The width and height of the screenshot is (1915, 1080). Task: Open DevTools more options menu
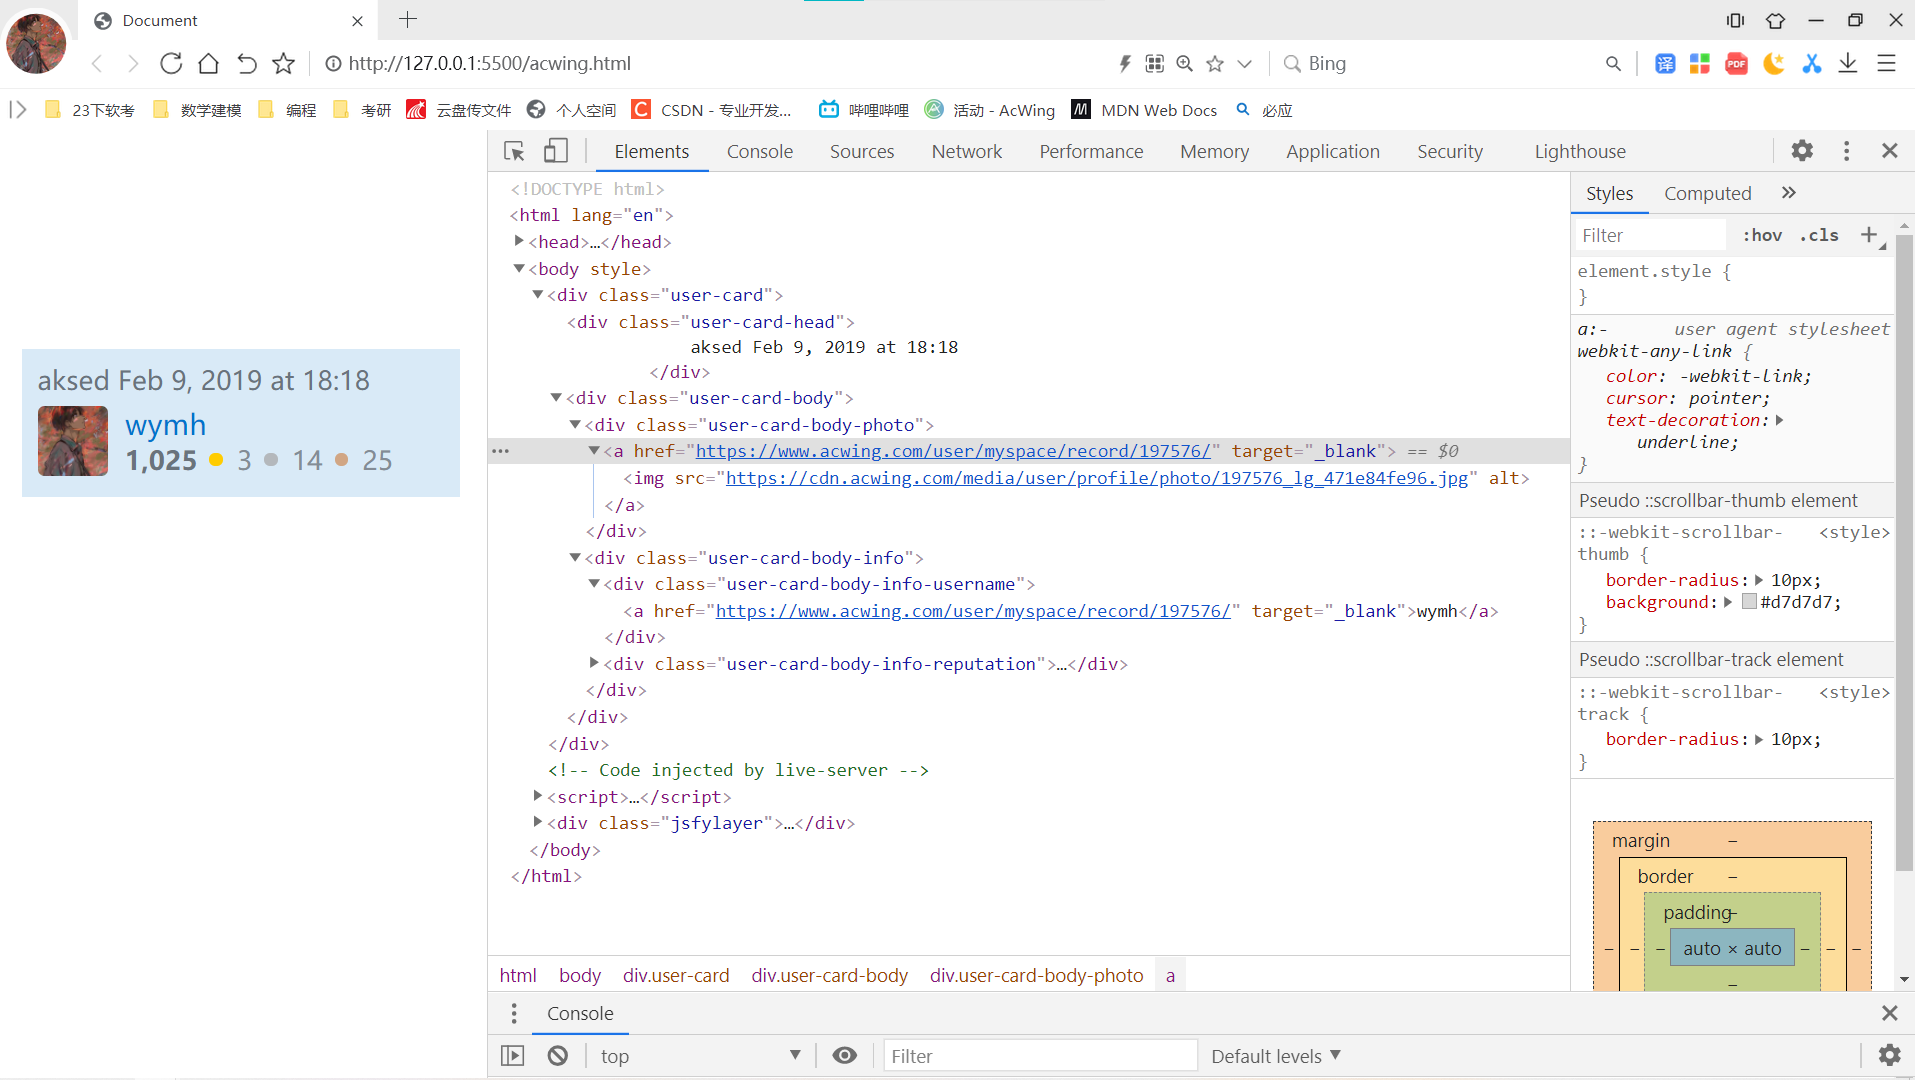[x=1846, y=151]
